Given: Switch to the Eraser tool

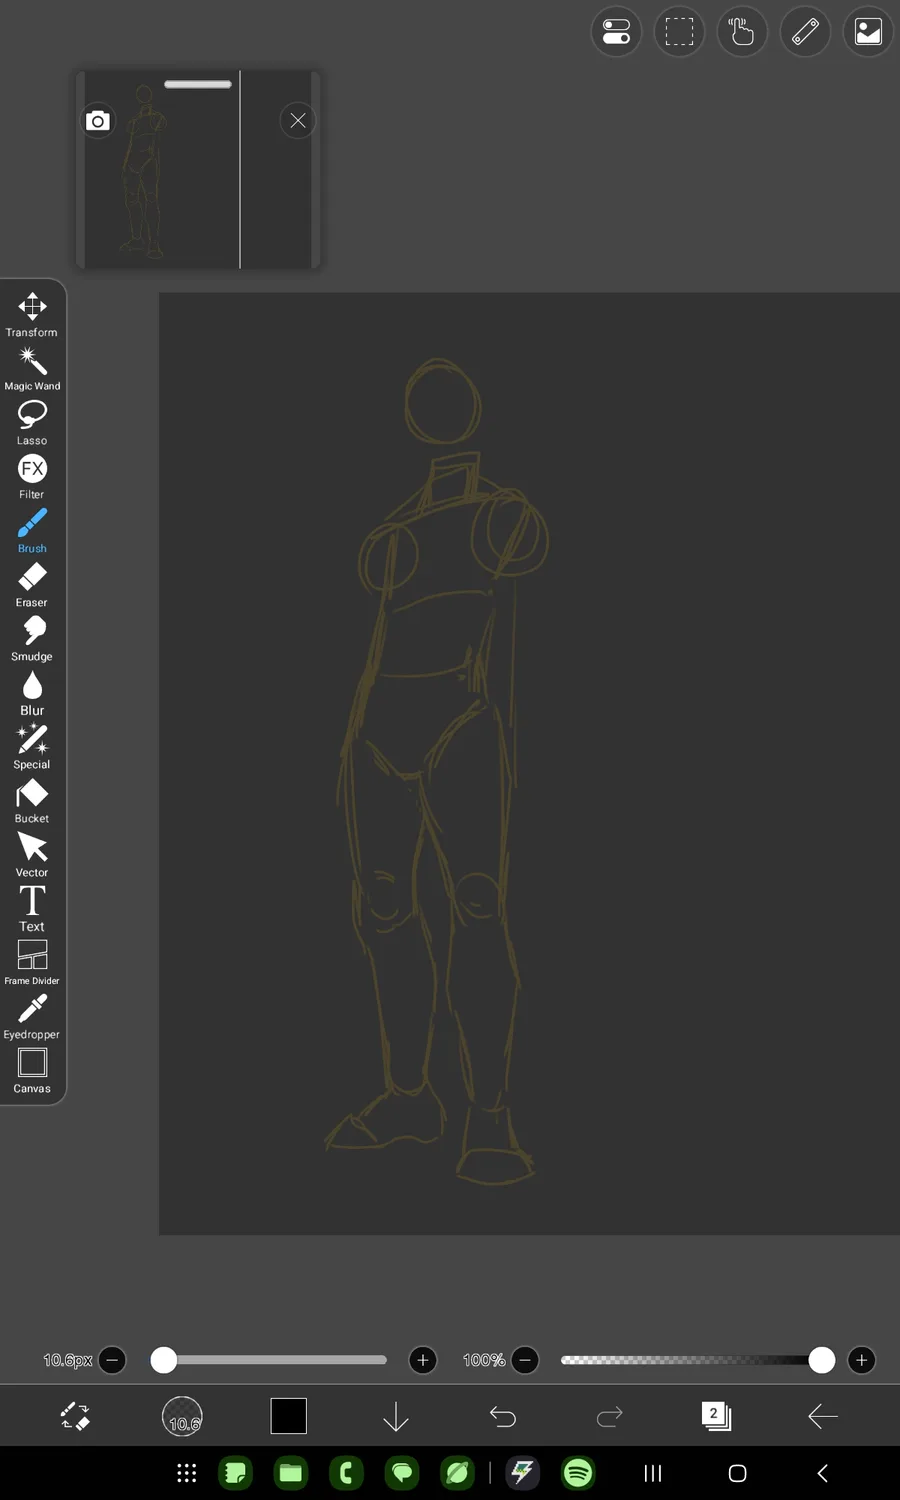Looking at the screenshot, I should point(32,584).
